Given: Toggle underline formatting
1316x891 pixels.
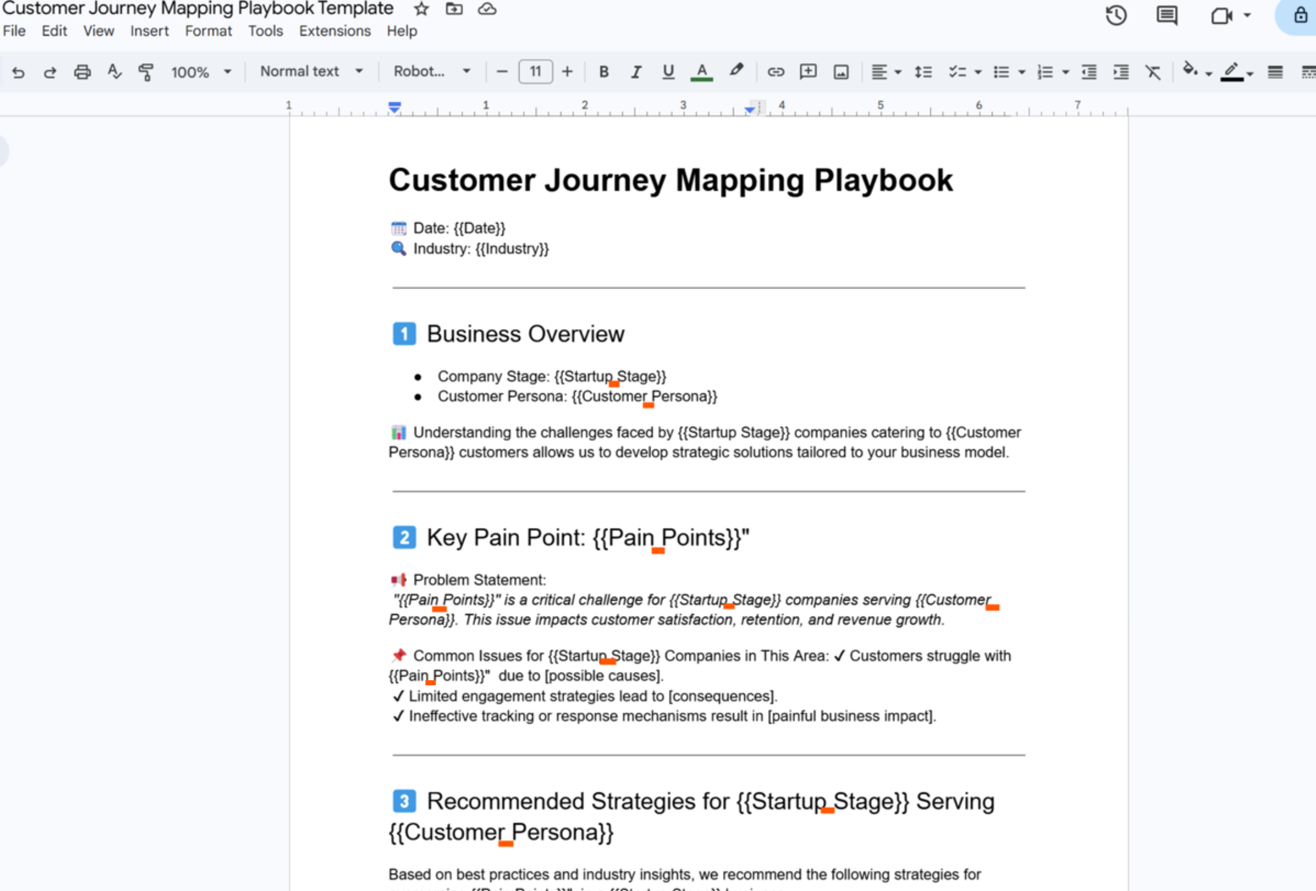Looking at the screenshot, I should 668,72.
